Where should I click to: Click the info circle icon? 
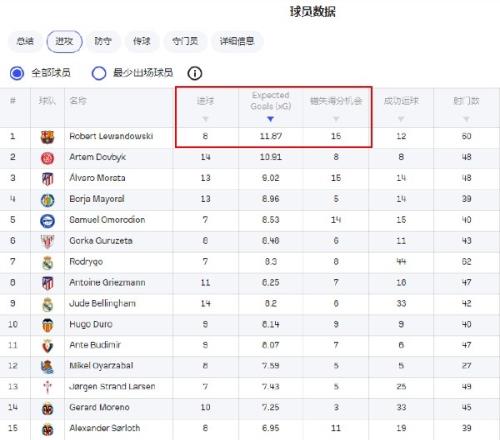point(195,73)
